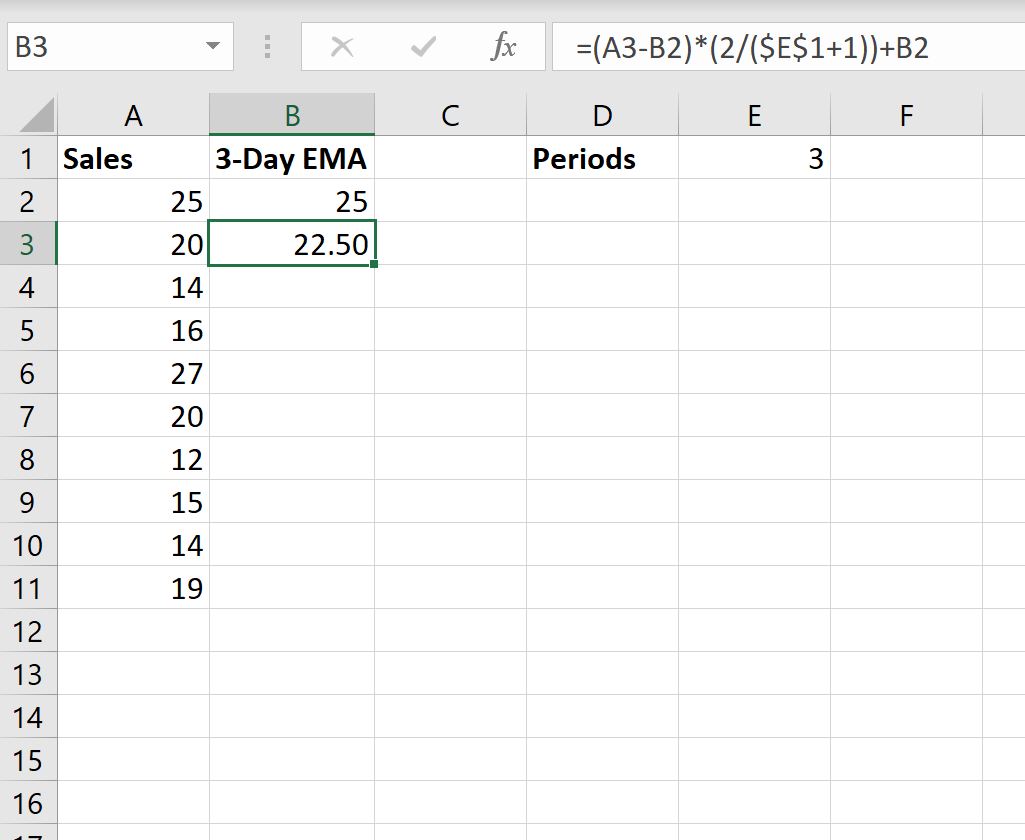Select row 11 header

[27, 588]
